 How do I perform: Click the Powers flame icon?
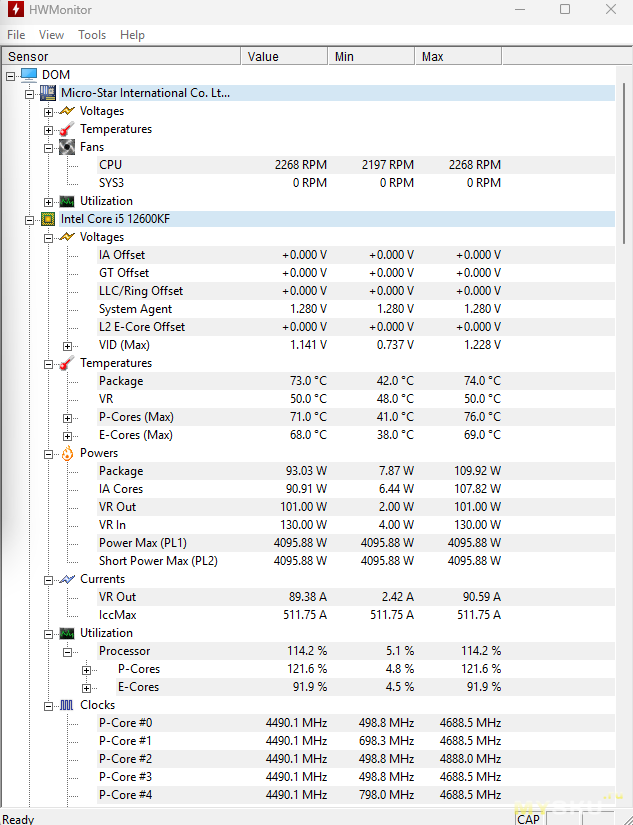point(67,453)
